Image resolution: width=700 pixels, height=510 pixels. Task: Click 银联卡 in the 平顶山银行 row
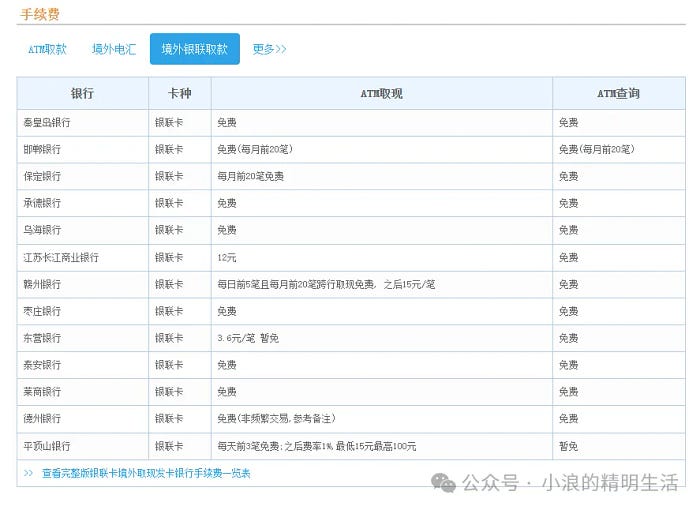point(169,446)
